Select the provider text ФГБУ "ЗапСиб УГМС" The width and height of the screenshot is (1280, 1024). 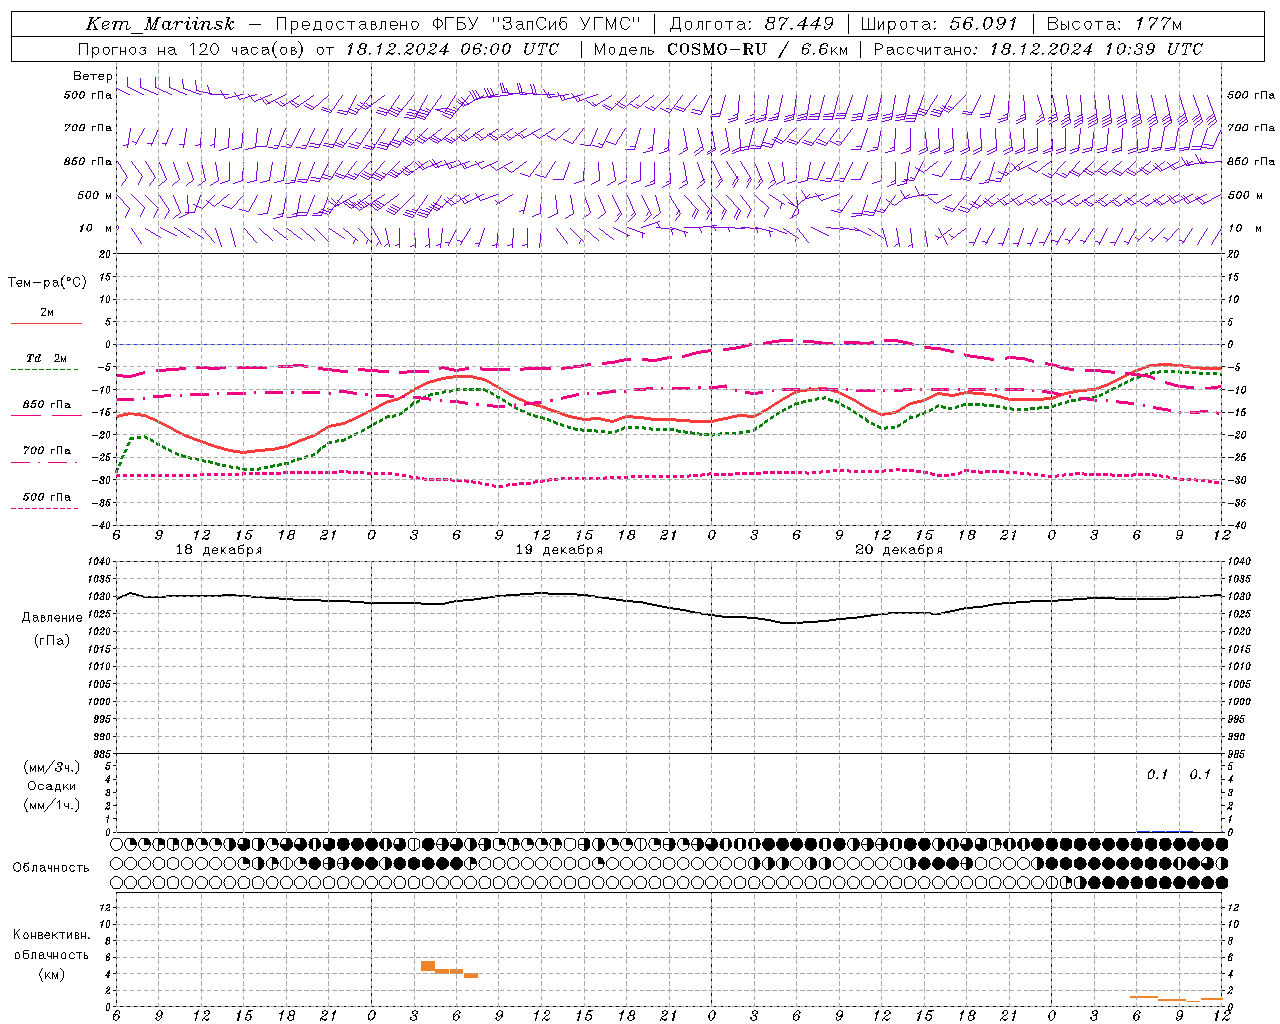point(537,24)
